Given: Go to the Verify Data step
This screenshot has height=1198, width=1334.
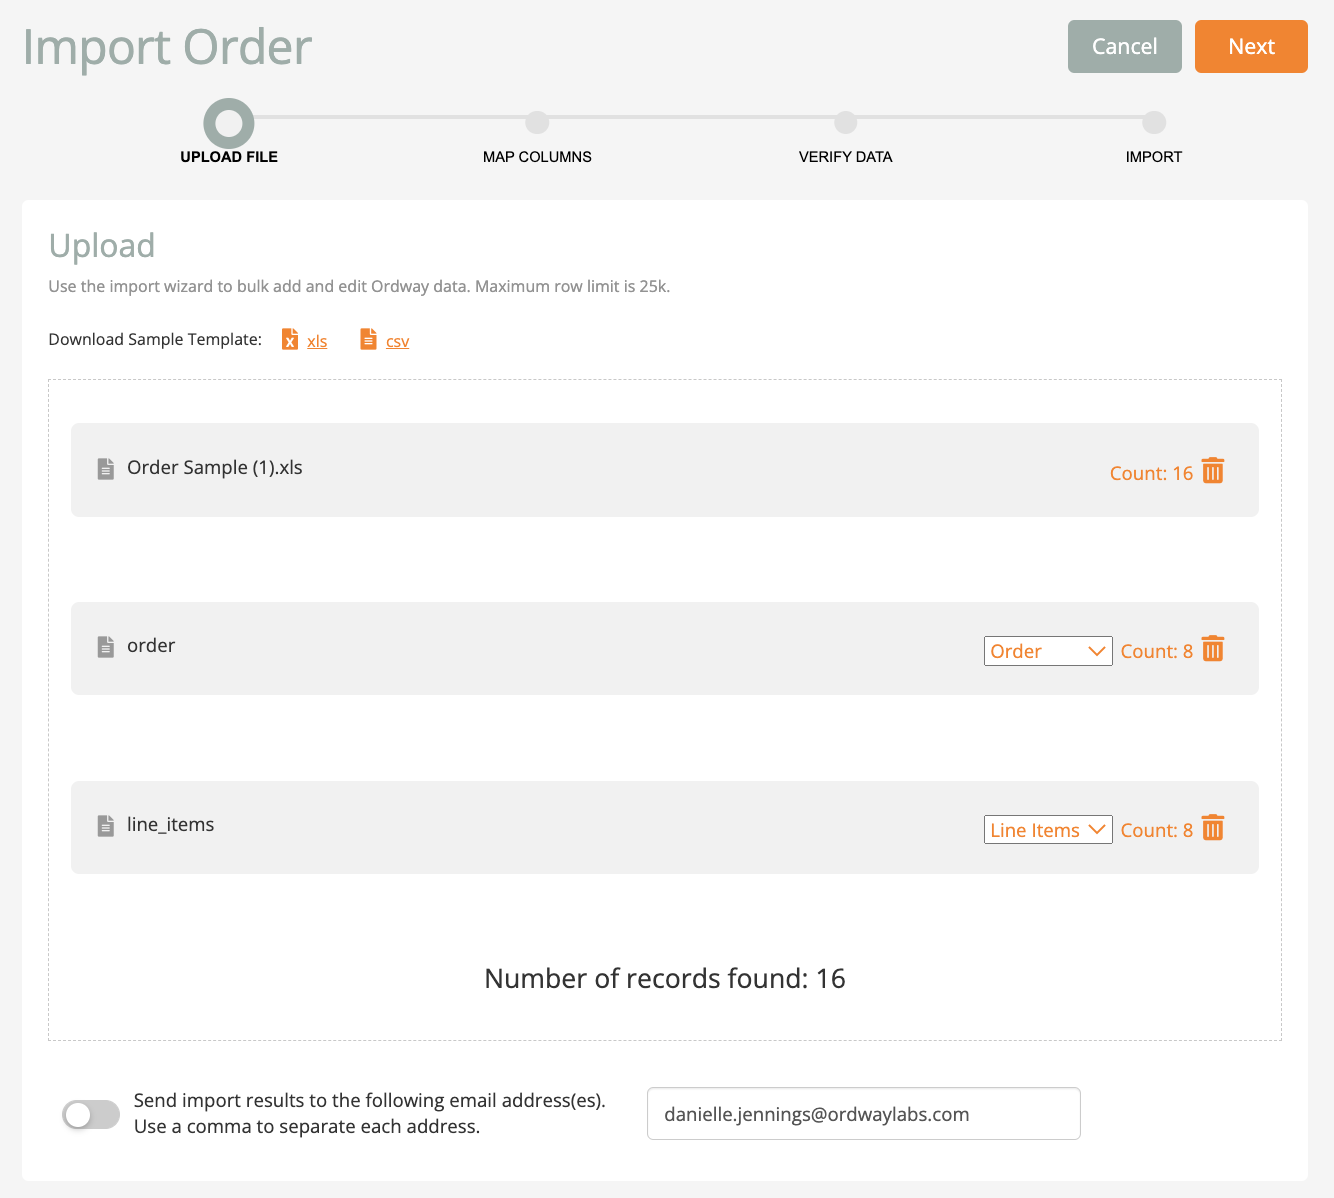Looking at the screenshot, I should [846, 122].
